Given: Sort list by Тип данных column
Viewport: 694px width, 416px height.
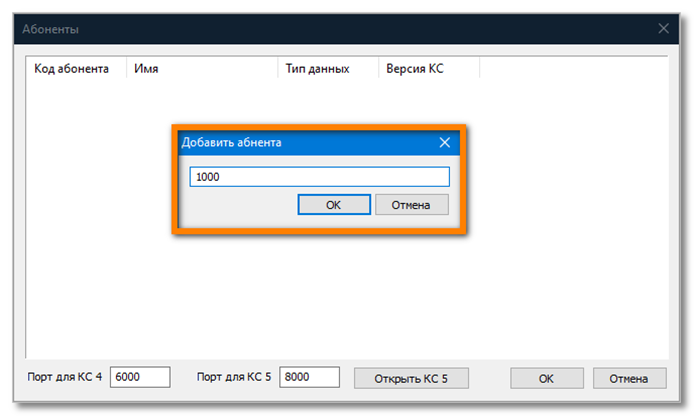Looking at the screenshot, I should coord(317,70).
